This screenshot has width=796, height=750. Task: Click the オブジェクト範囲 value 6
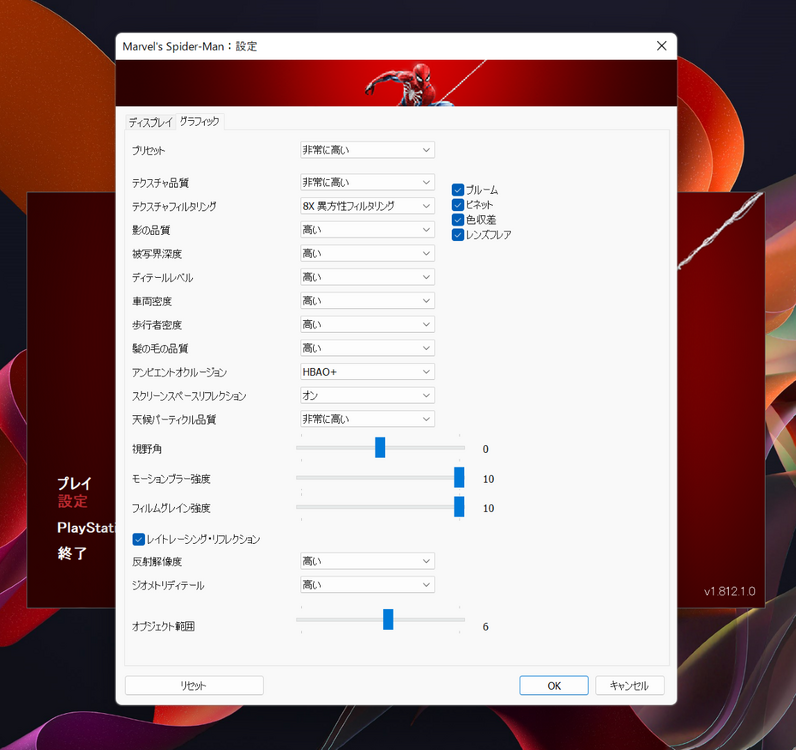(486, 627)
